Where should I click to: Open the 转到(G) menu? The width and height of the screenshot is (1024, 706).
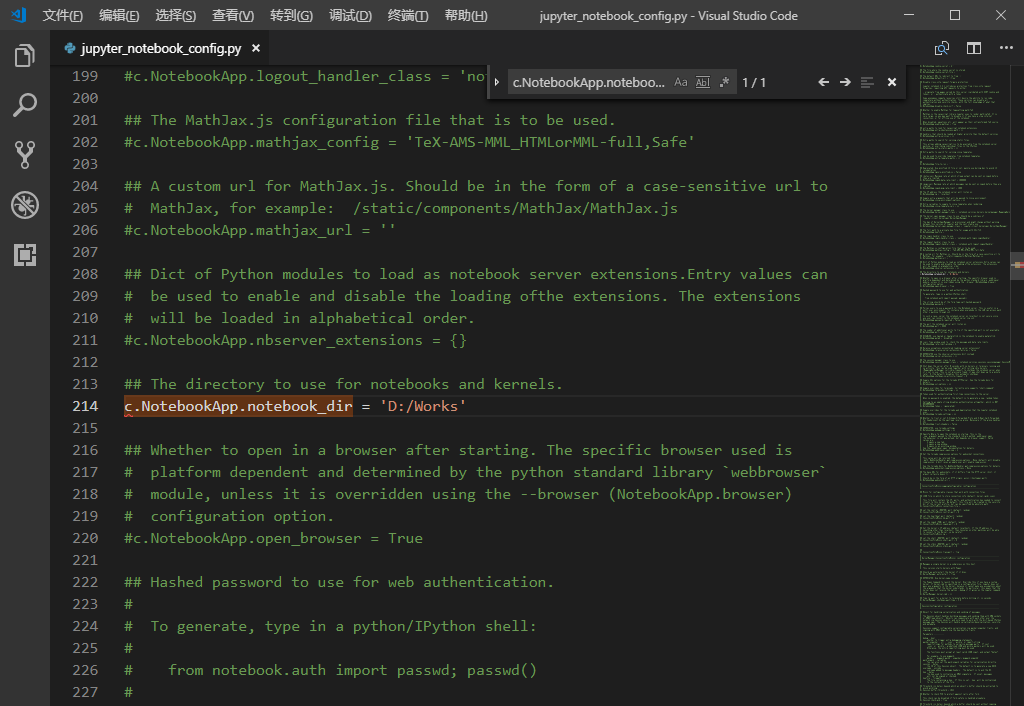pyautogui.click(x=291, y=16)
